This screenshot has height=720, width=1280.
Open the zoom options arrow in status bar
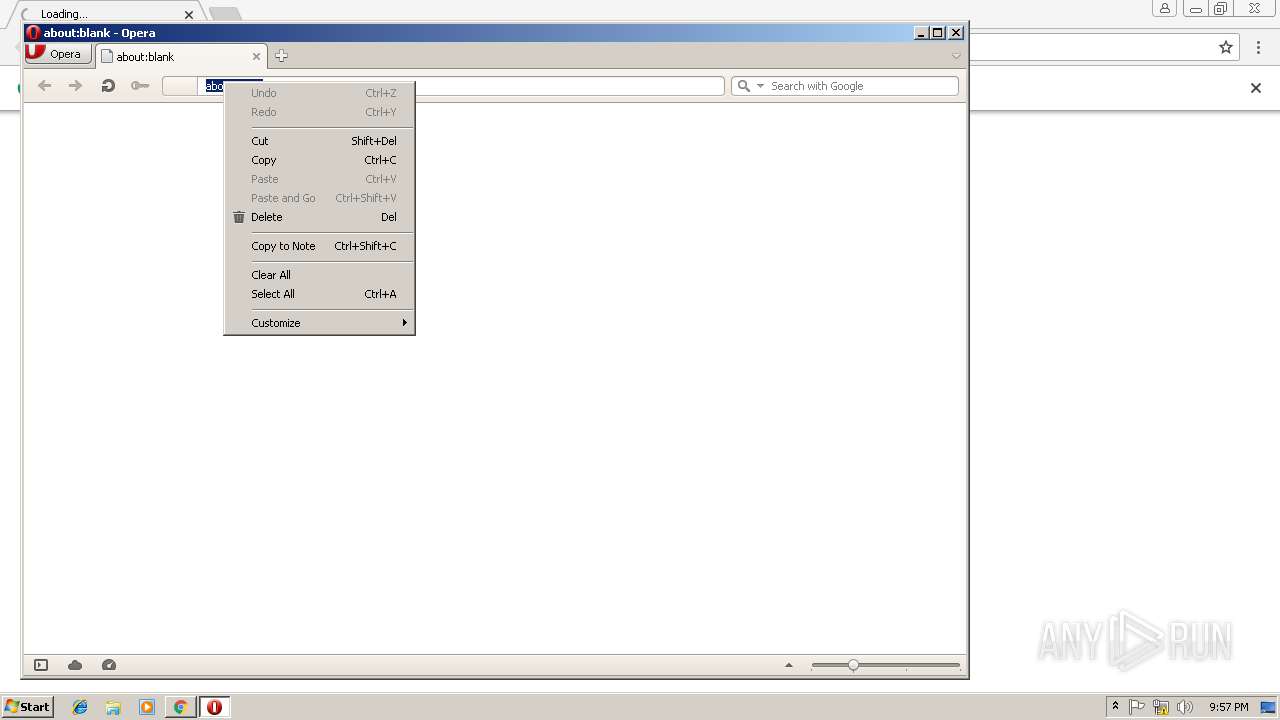789,665
